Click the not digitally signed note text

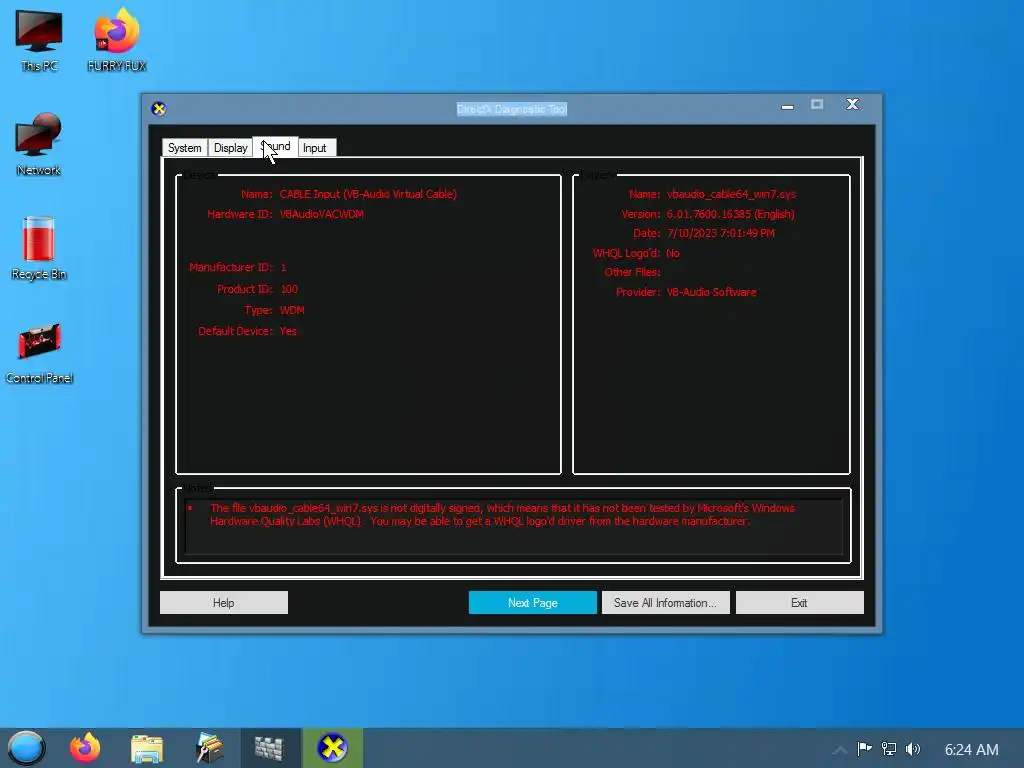pyautogui.click(x=502, y=515)
